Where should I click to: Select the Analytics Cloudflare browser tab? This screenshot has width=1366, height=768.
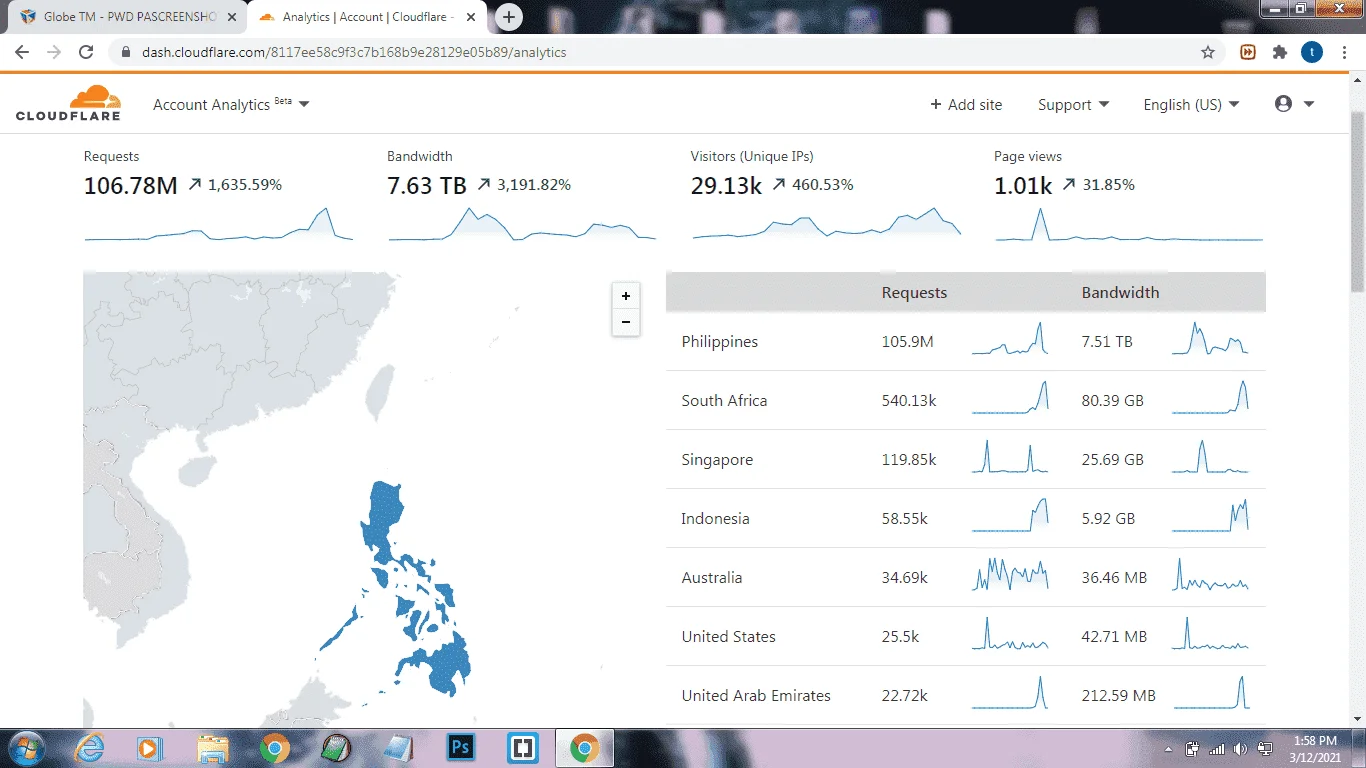[367, 17]
